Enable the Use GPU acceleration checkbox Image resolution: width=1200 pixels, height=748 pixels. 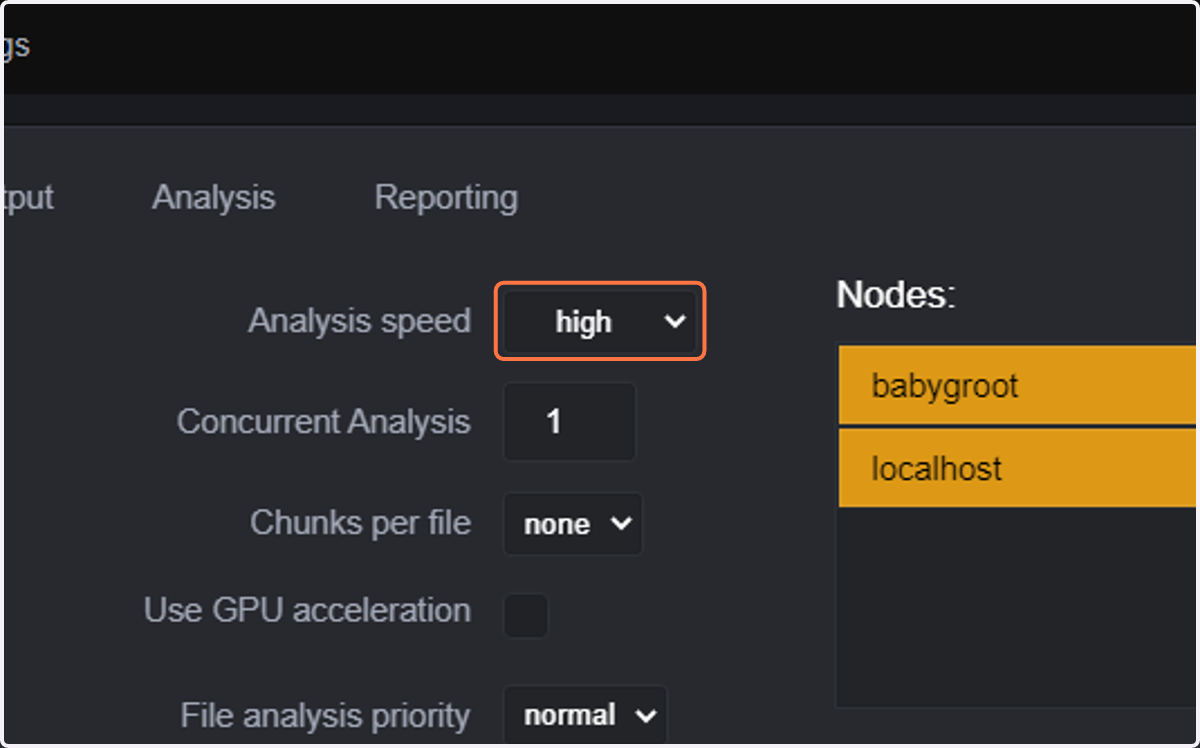tap(525, 615)
